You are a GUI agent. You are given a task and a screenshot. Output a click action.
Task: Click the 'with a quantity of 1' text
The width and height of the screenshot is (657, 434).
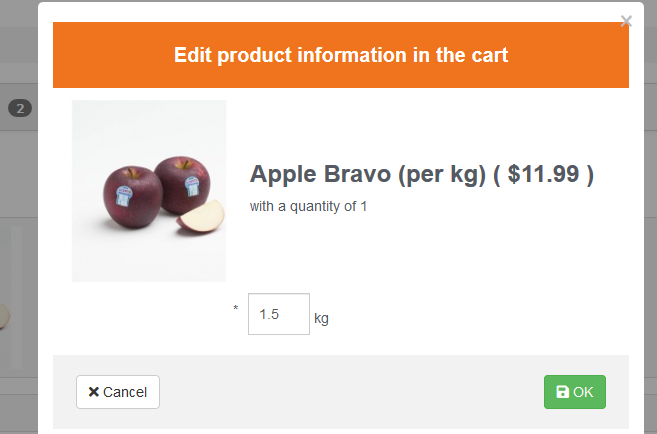[x=309, y=207]
